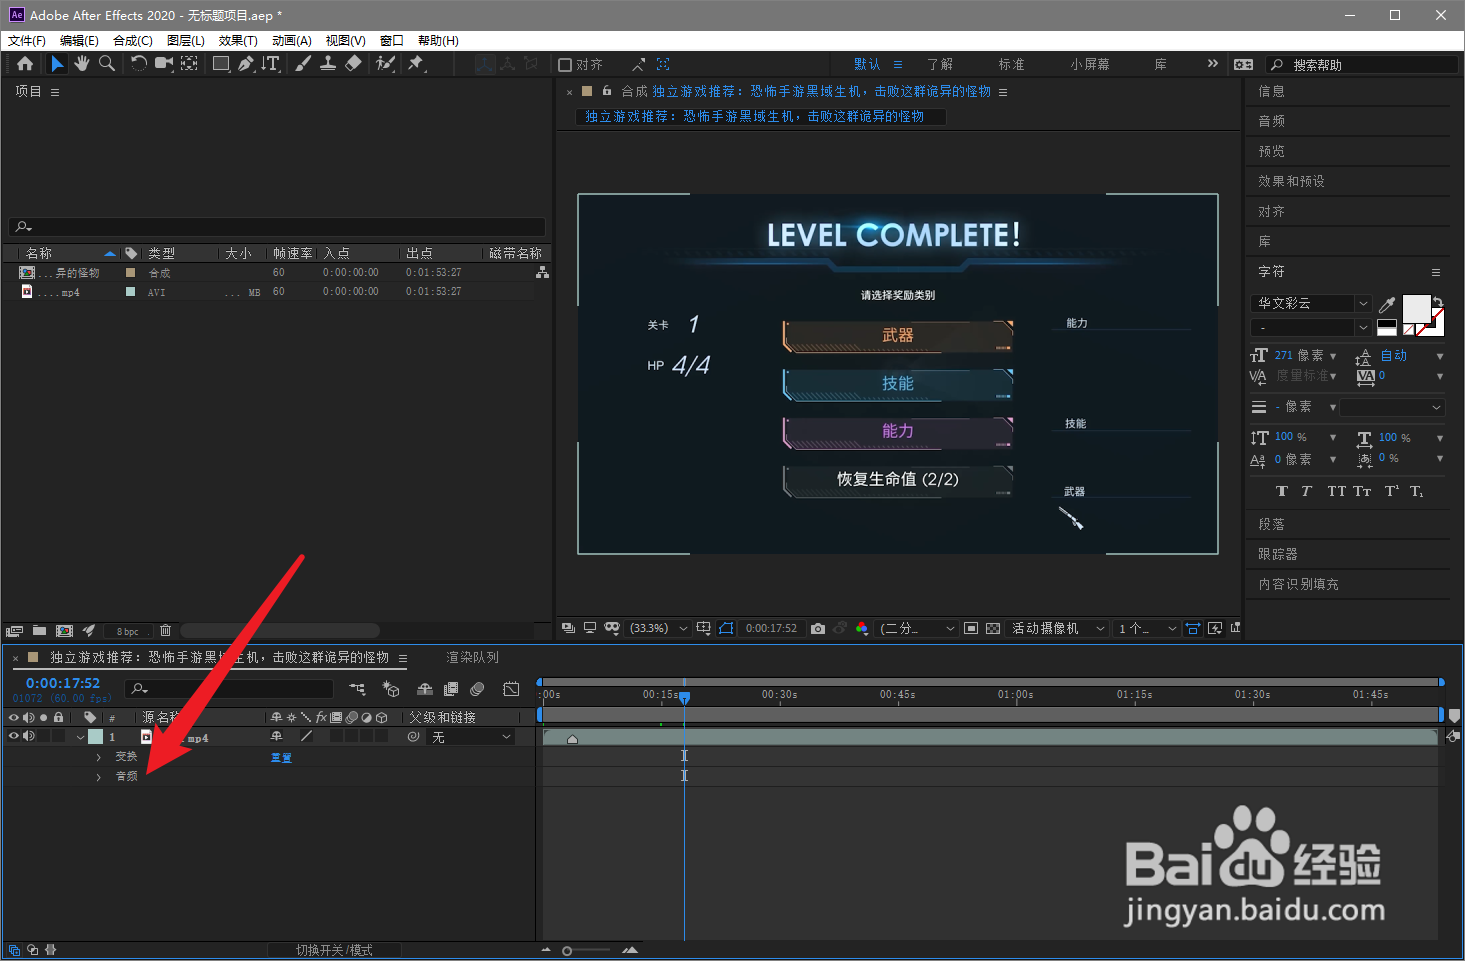Open the 跟踪器 panel
The width and height of the screenshot is (1465, 961).
click(1278, 554)
